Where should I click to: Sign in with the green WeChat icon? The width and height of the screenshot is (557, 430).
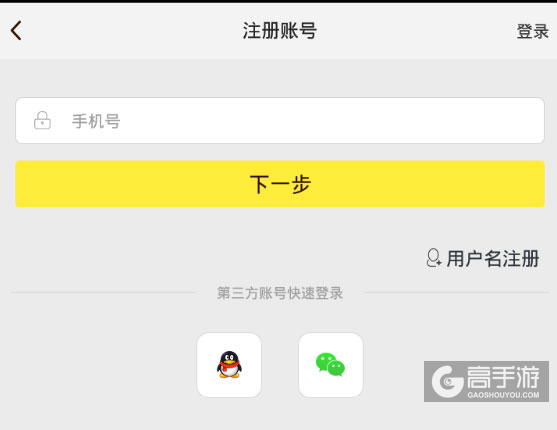330,364
